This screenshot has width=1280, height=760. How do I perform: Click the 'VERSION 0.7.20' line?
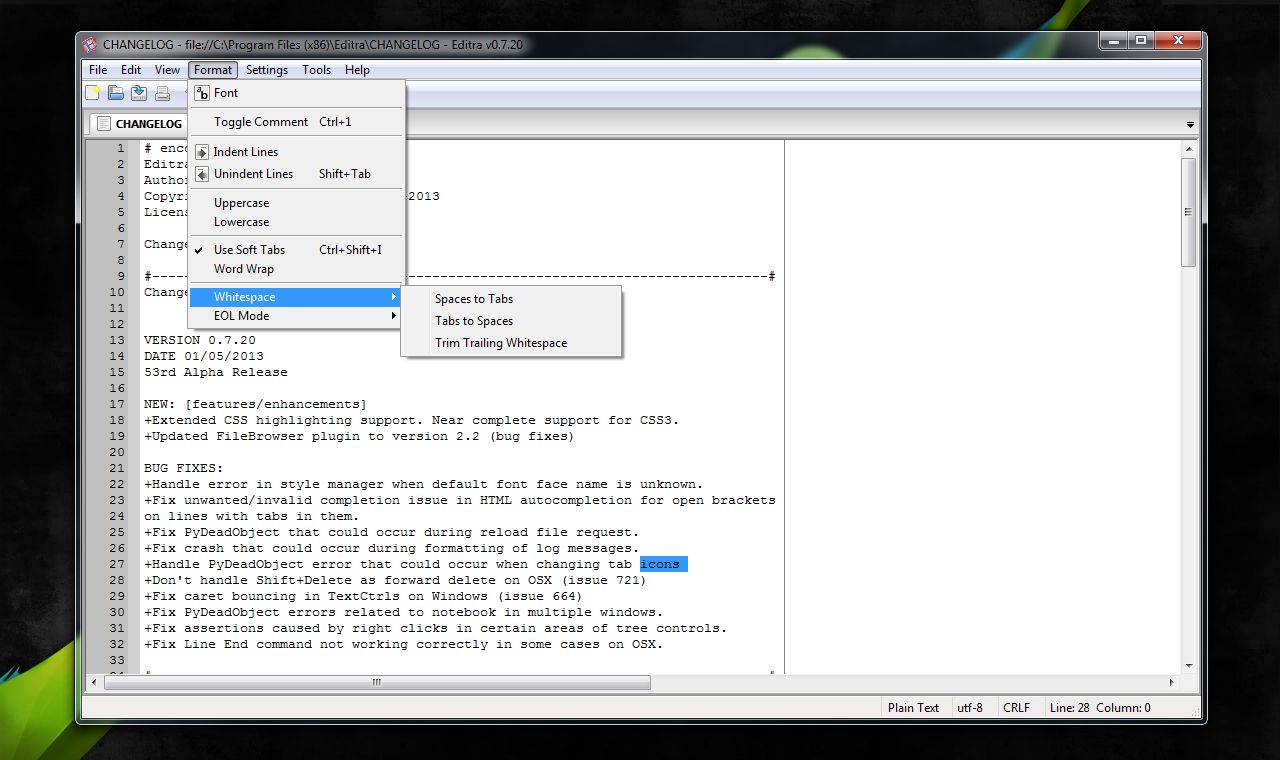(x=200, y=340)
